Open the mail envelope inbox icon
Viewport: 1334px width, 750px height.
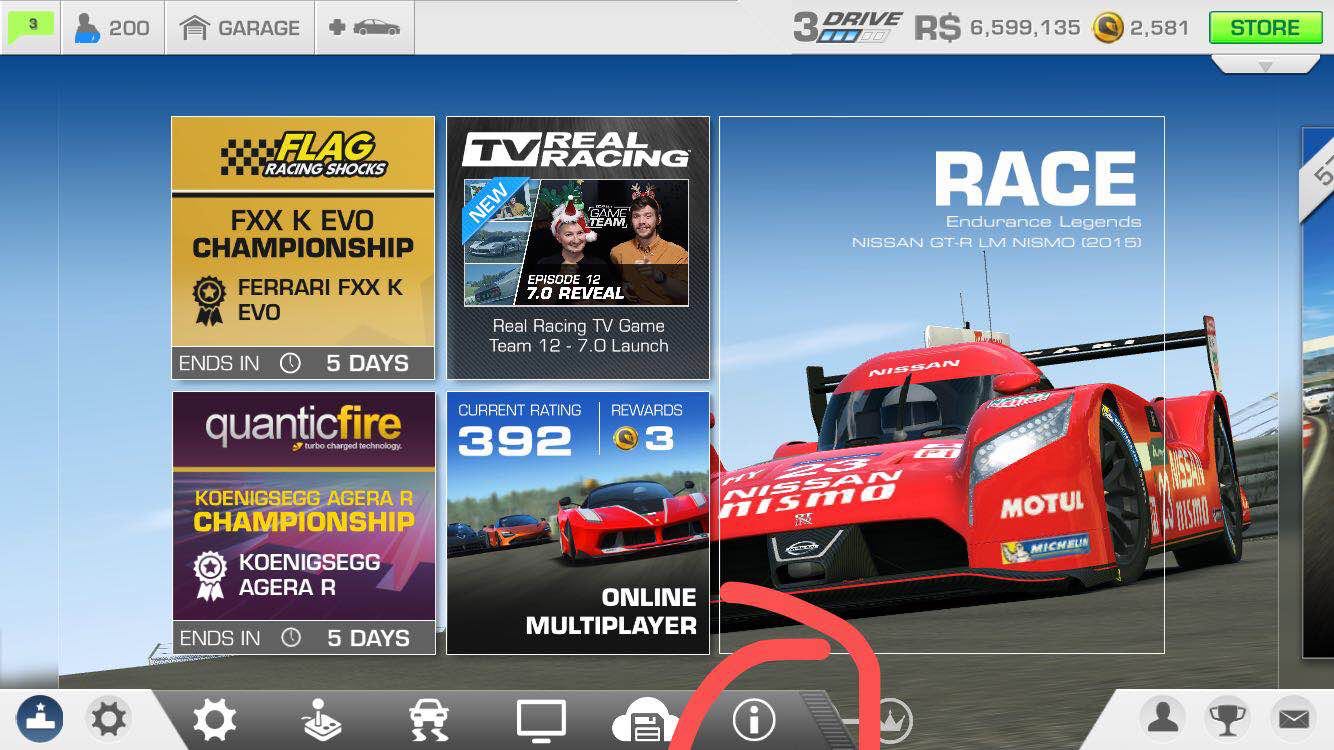(x=1293, y=717)
